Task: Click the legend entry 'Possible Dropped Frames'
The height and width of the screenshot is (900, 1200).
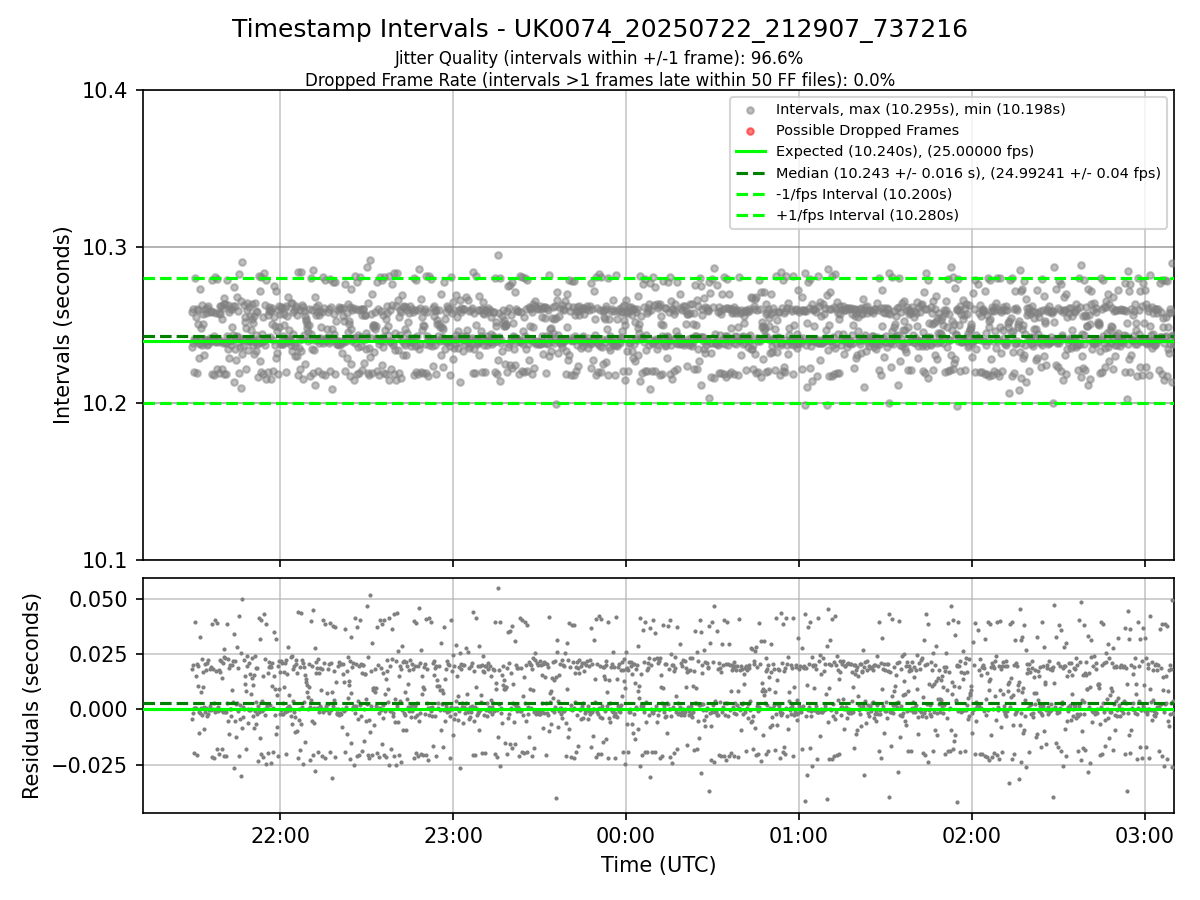Action: pos(867,130)
